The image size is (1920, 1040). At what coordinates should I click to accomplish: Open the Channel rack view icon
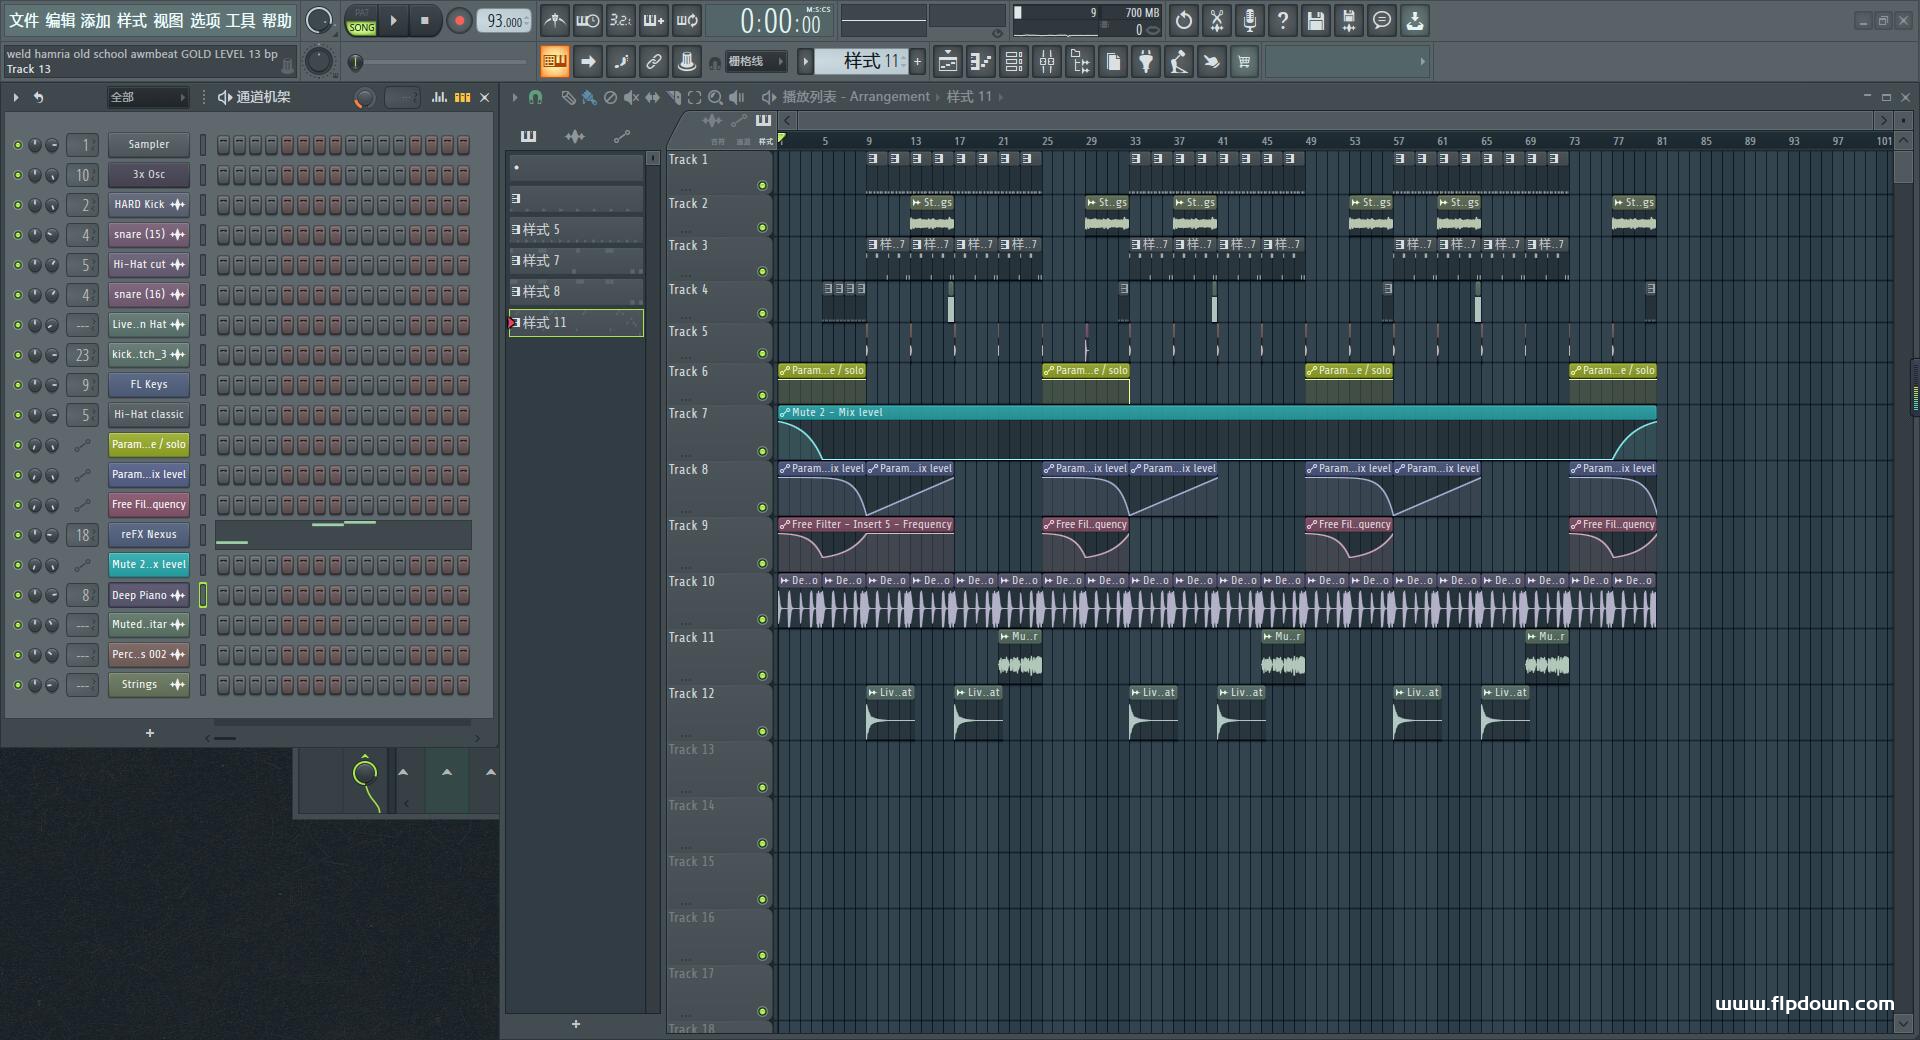pyautogui.click(x=1014, y=62)
